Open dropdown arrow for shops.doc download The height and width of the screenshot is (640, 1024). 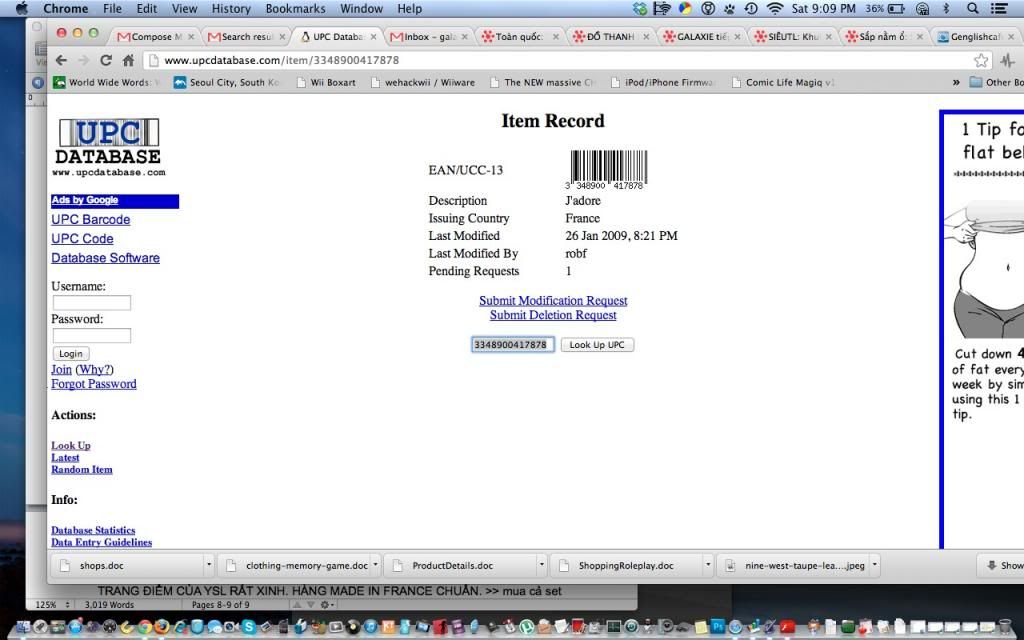point(208,565)
